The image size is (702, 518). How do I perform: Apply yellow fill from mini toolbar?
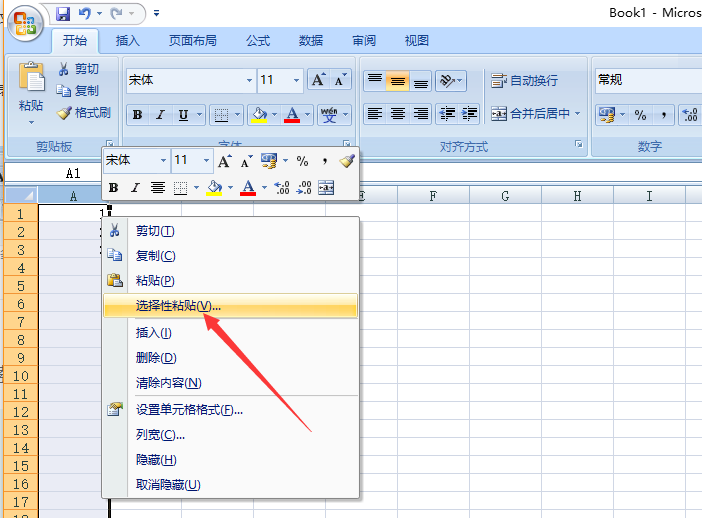coord(214,188)
